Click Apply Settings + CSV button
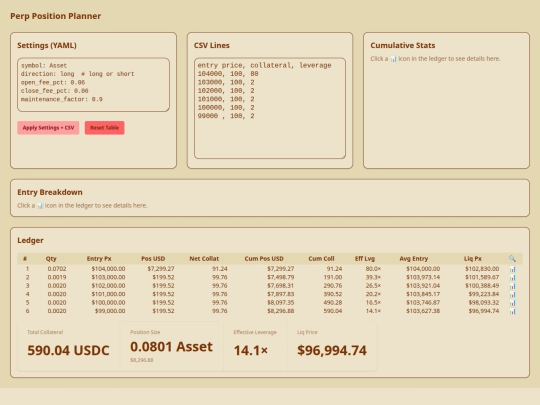Viewport: 540px width, 405px height. tap(48, 128)
